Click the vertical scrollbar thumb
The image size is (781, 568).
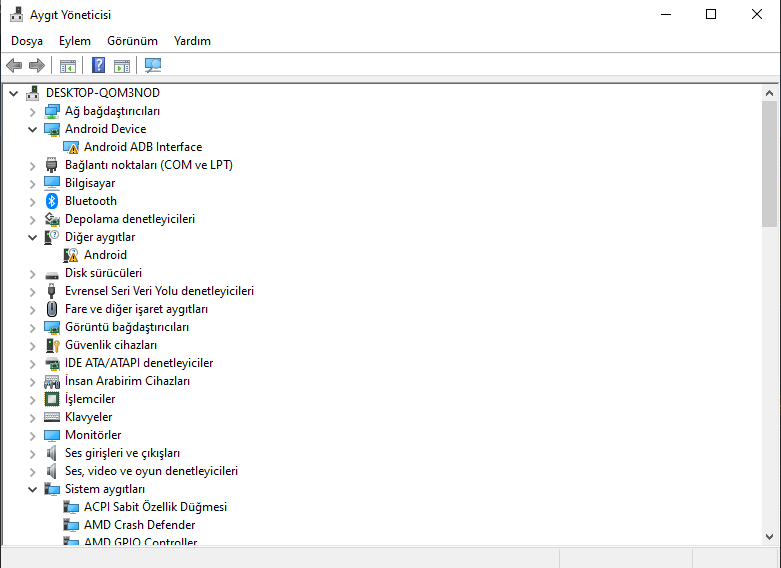769,164
